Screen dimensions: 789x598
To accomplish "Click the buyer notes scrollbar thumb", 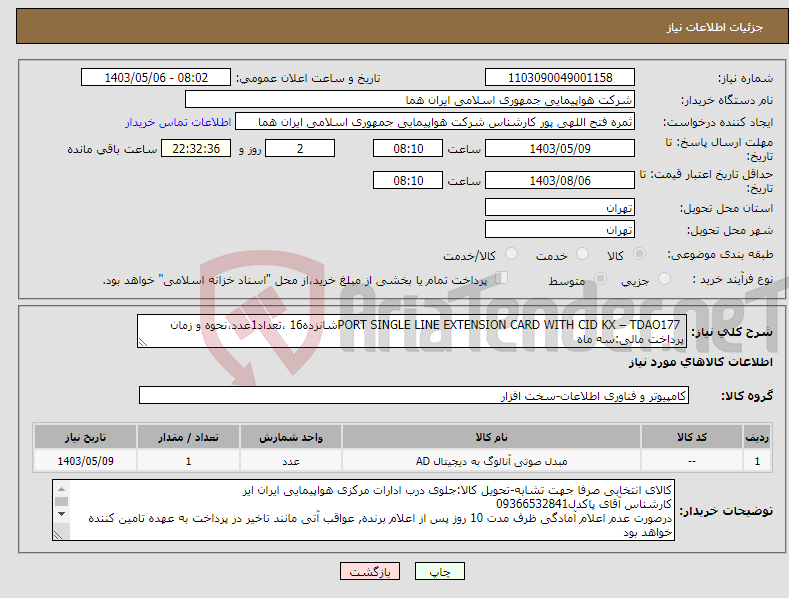I will click(x=61, y=501).
